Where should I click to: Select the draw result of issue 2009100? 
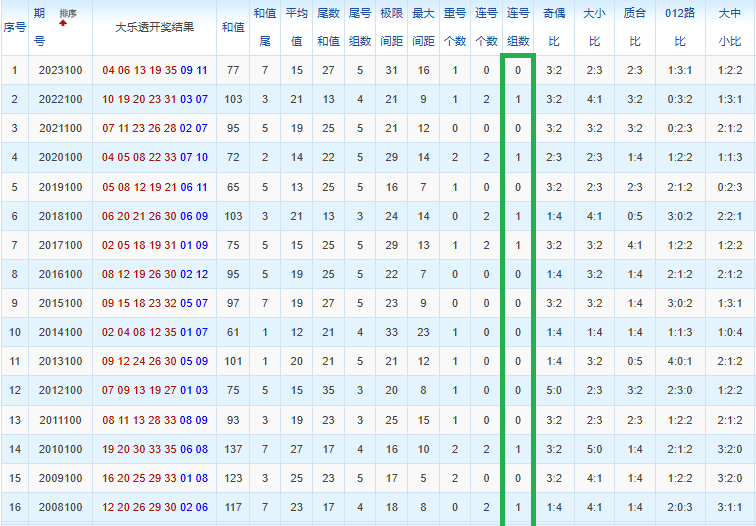pyautogui.click(x=154, y=478)
